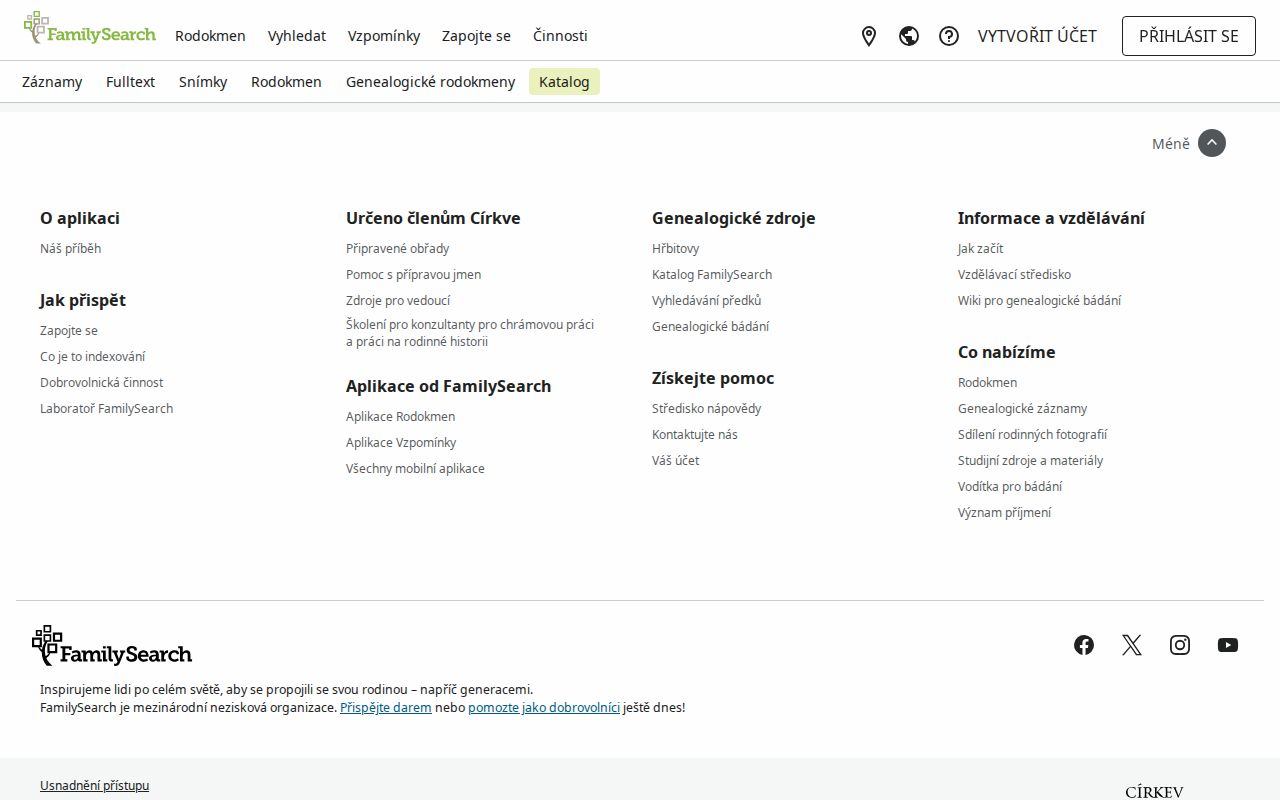
Task: Click the black FamilySearch footer logo
Action: pyautogui.click(x=112, y=646)
